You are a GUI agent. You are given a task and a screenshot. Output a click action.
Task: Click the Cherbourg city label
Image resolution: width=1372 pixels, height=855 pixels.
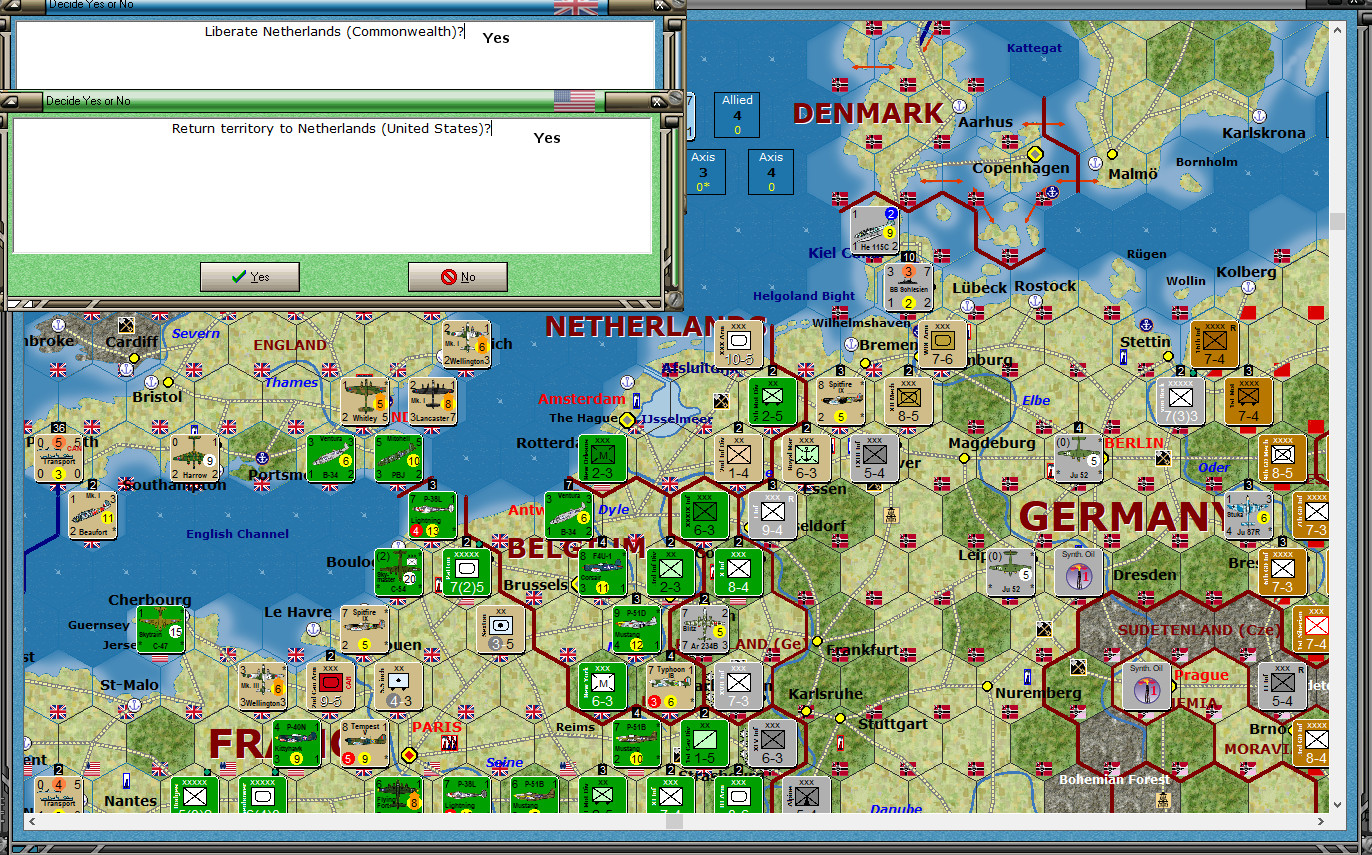[150, 601]
